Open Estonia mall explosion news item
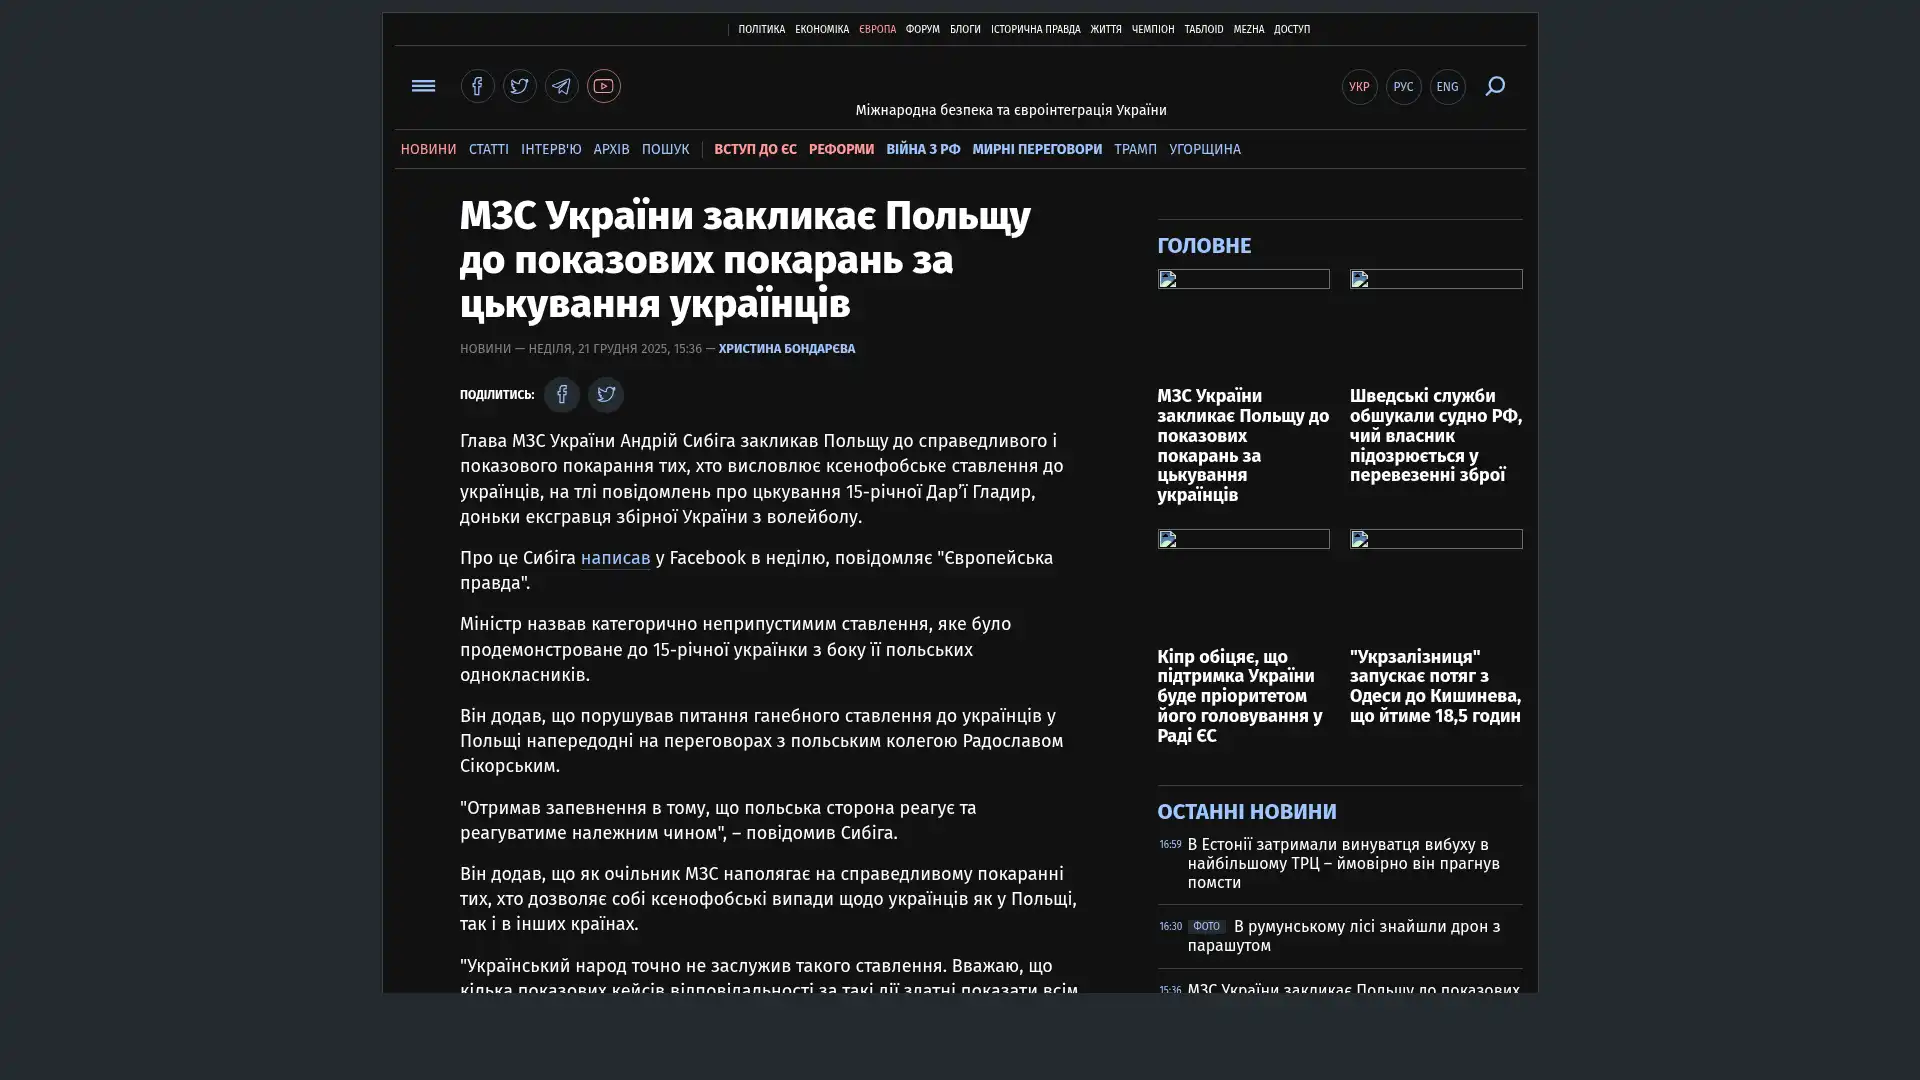The image size is (1920, 1080). tap(1343, 863)
